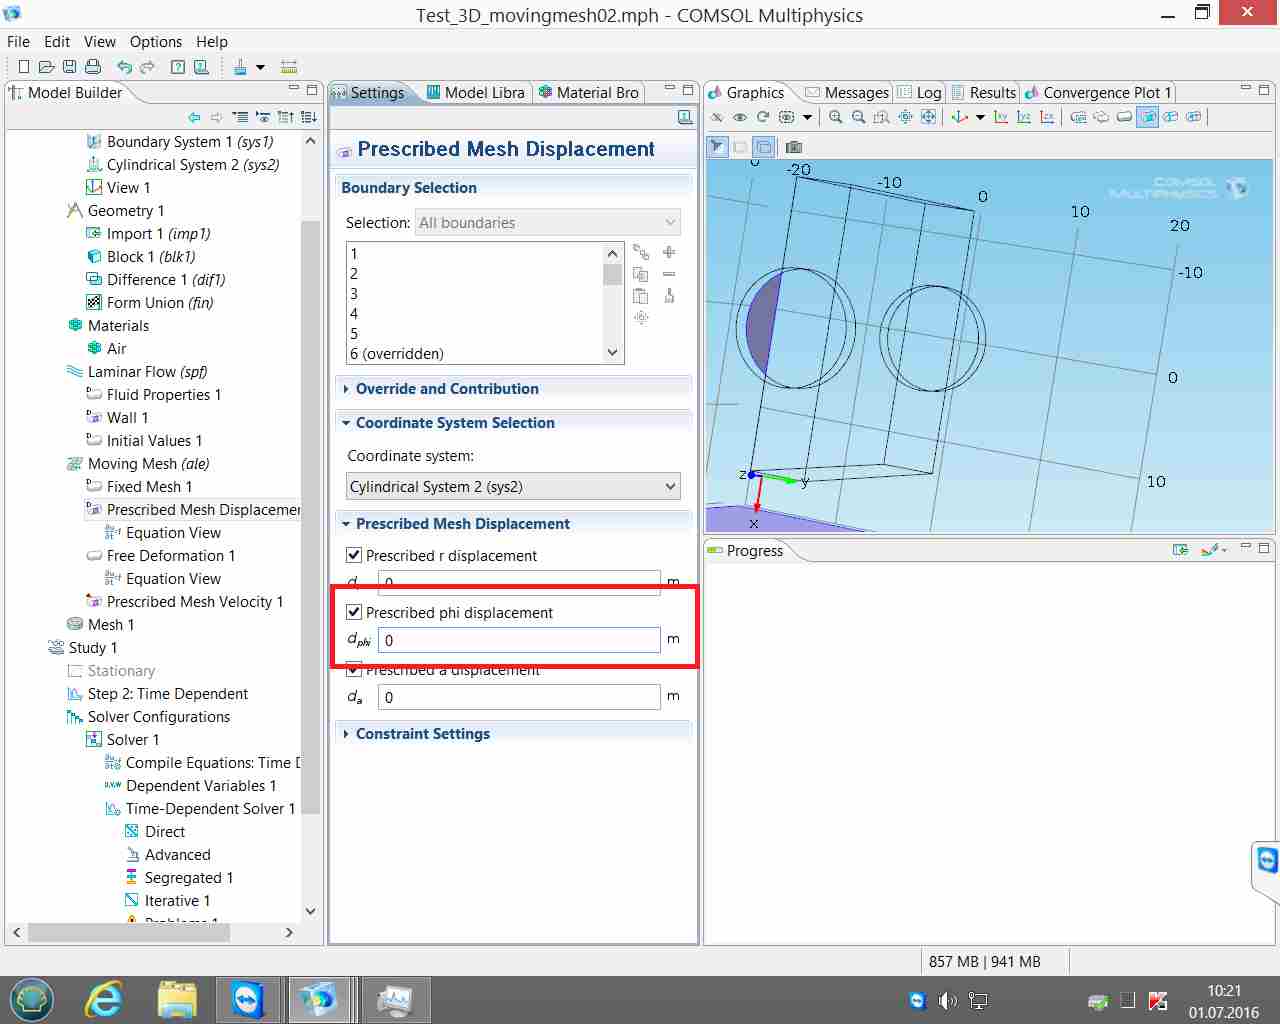
Task: Toggle the Prescribed phi displacement checkbox
Action: click(354, 612)
